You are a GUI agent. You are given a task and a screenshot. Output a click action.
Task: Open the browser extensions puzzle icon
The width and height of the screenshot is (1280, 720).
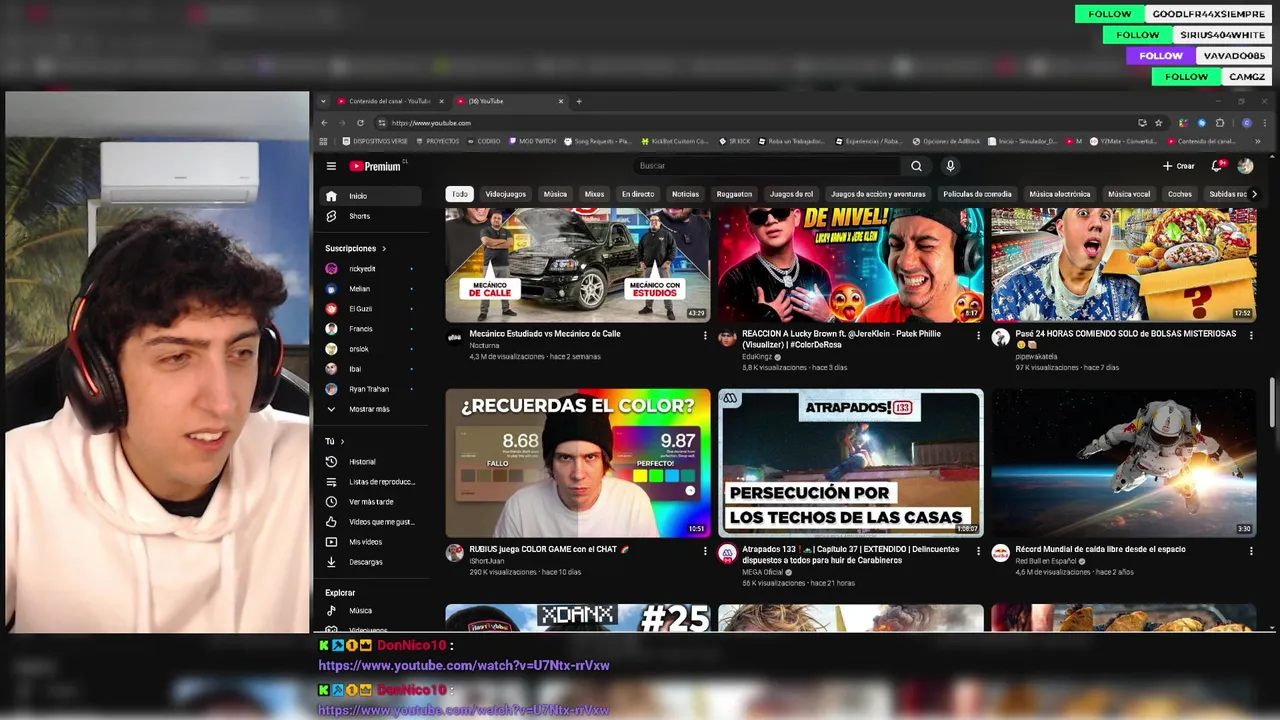click(x=1220, y=123)
